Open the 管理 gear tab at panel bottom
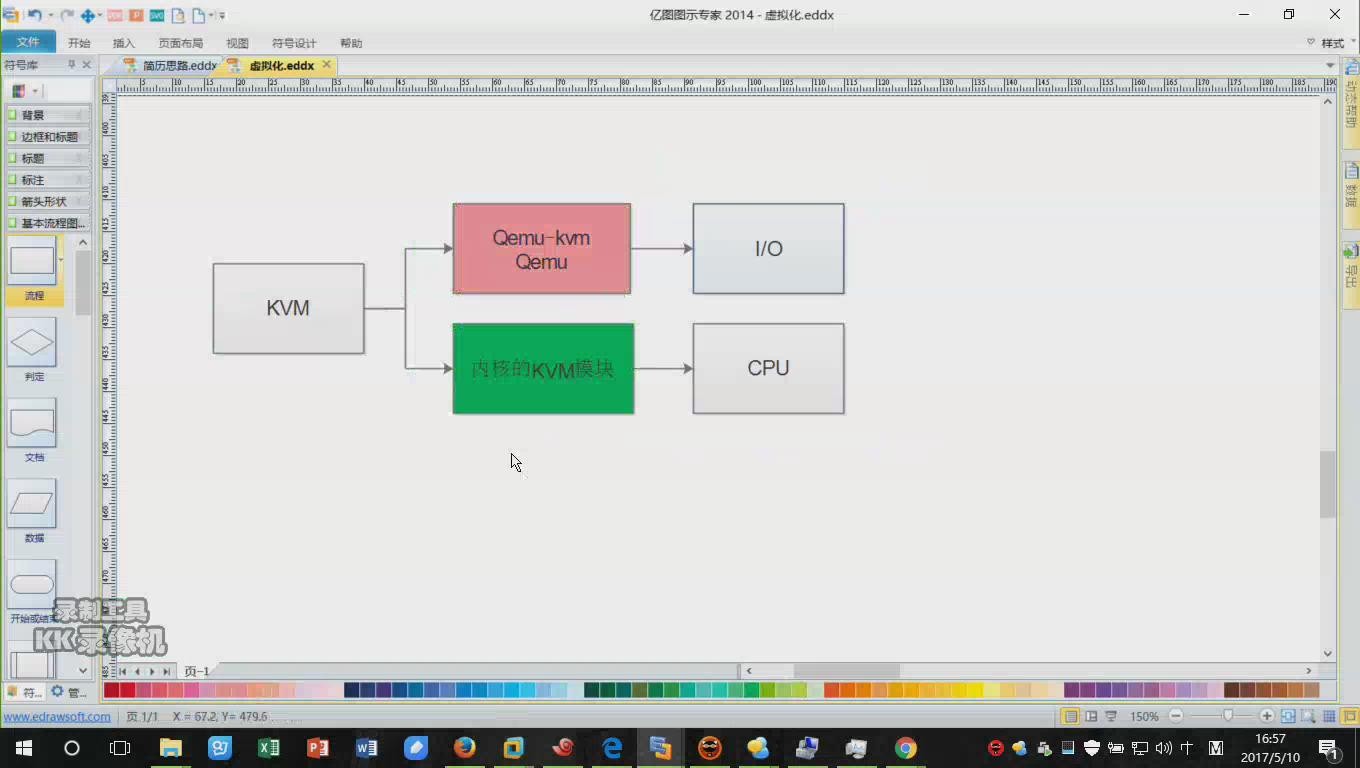The height and width of the screenshot is (768, 1360). (70, 691)
